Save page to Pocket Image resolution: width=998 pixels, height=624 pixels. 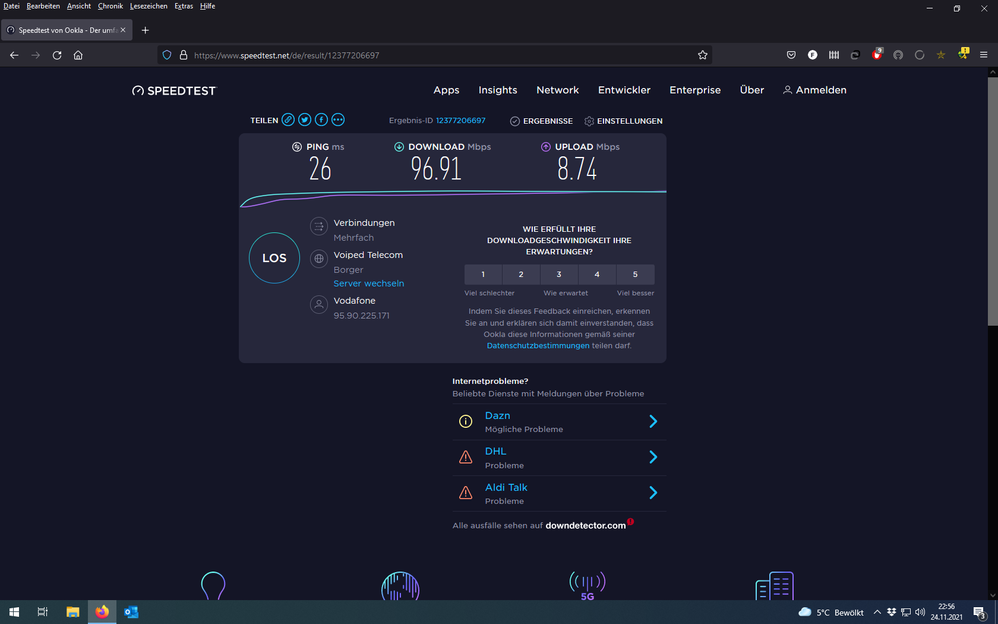(x=791, y=55)
